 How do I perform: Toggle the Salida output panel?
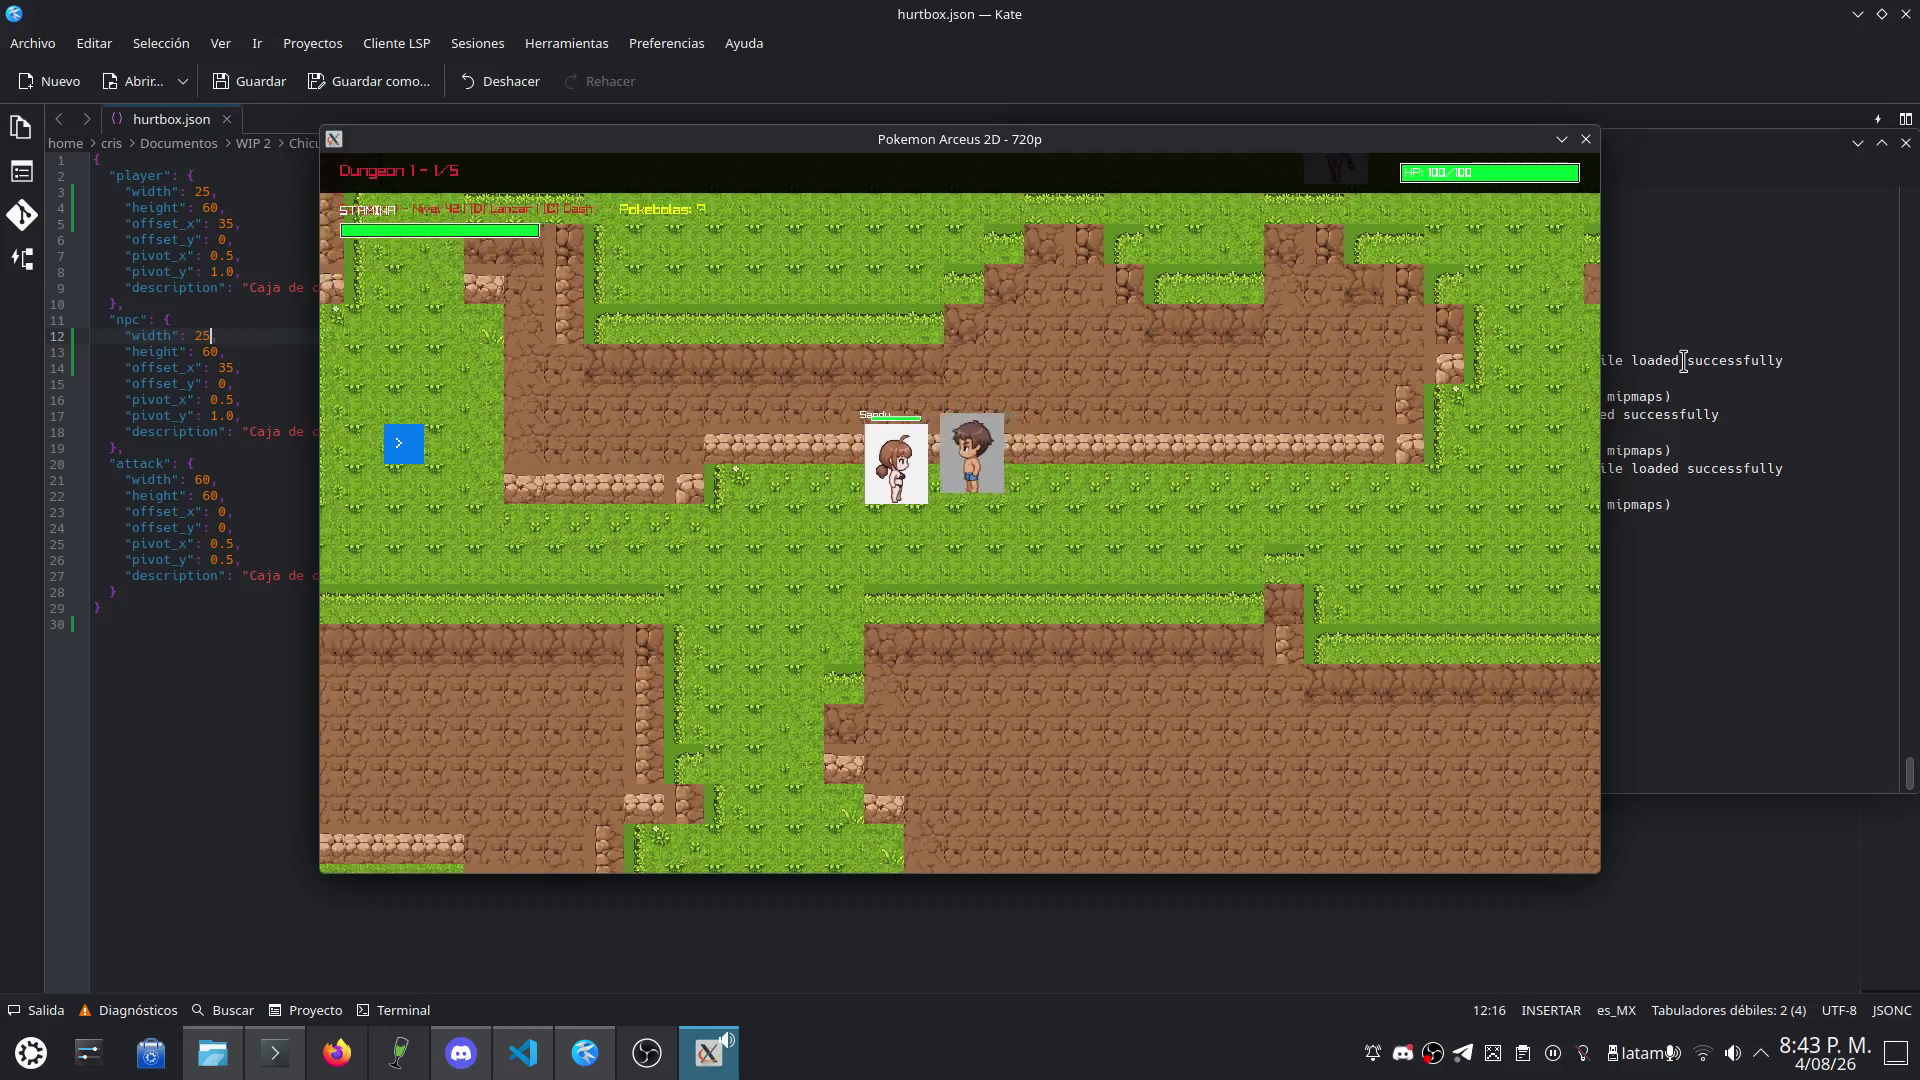[36, 1010]
